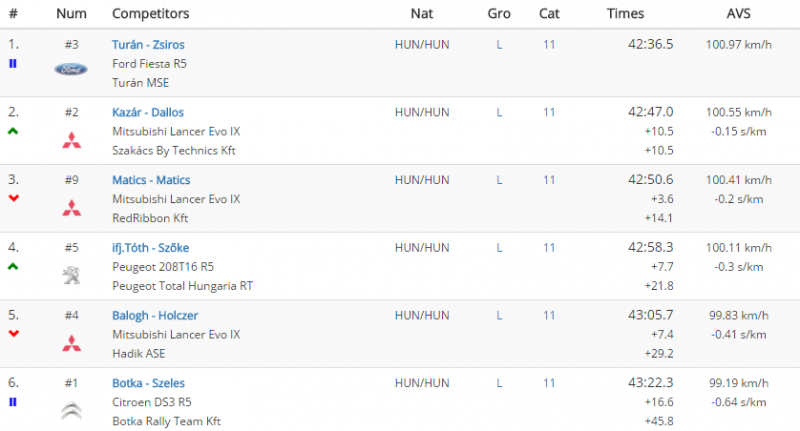
Task: Click blue unchanged marker under position 1
Action: pyautogui.click(x=13, y=63)
